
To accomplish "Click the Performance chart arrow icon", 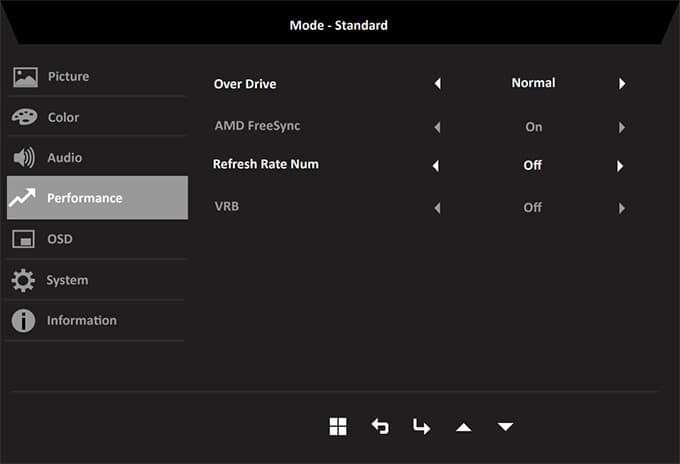I will pos(23,198).
